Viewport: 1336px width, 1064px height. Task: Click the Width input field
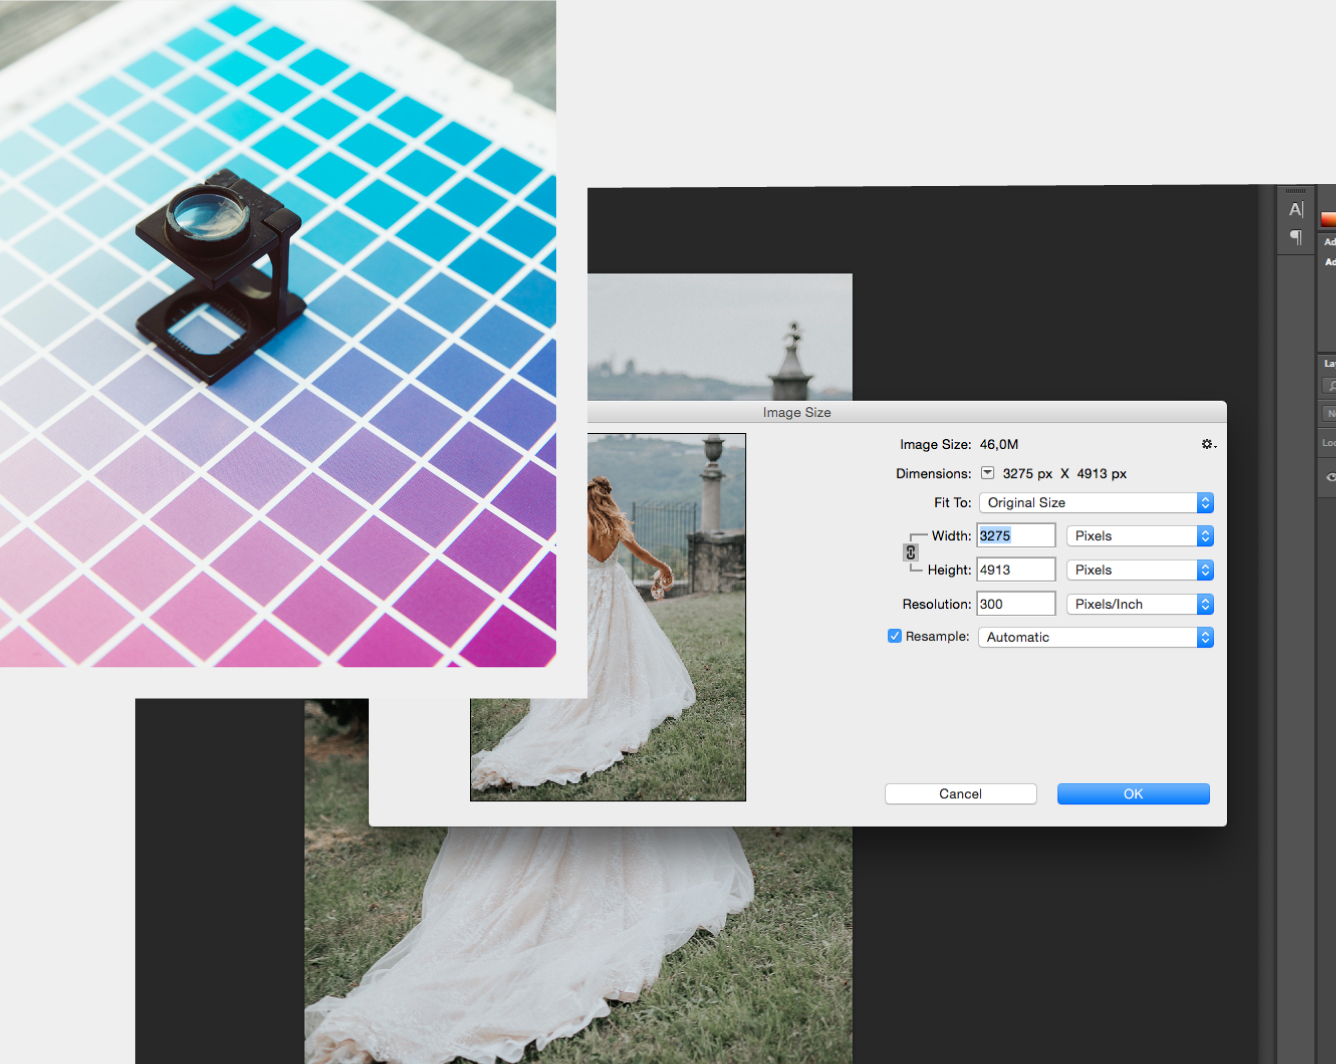[1015, 536]
